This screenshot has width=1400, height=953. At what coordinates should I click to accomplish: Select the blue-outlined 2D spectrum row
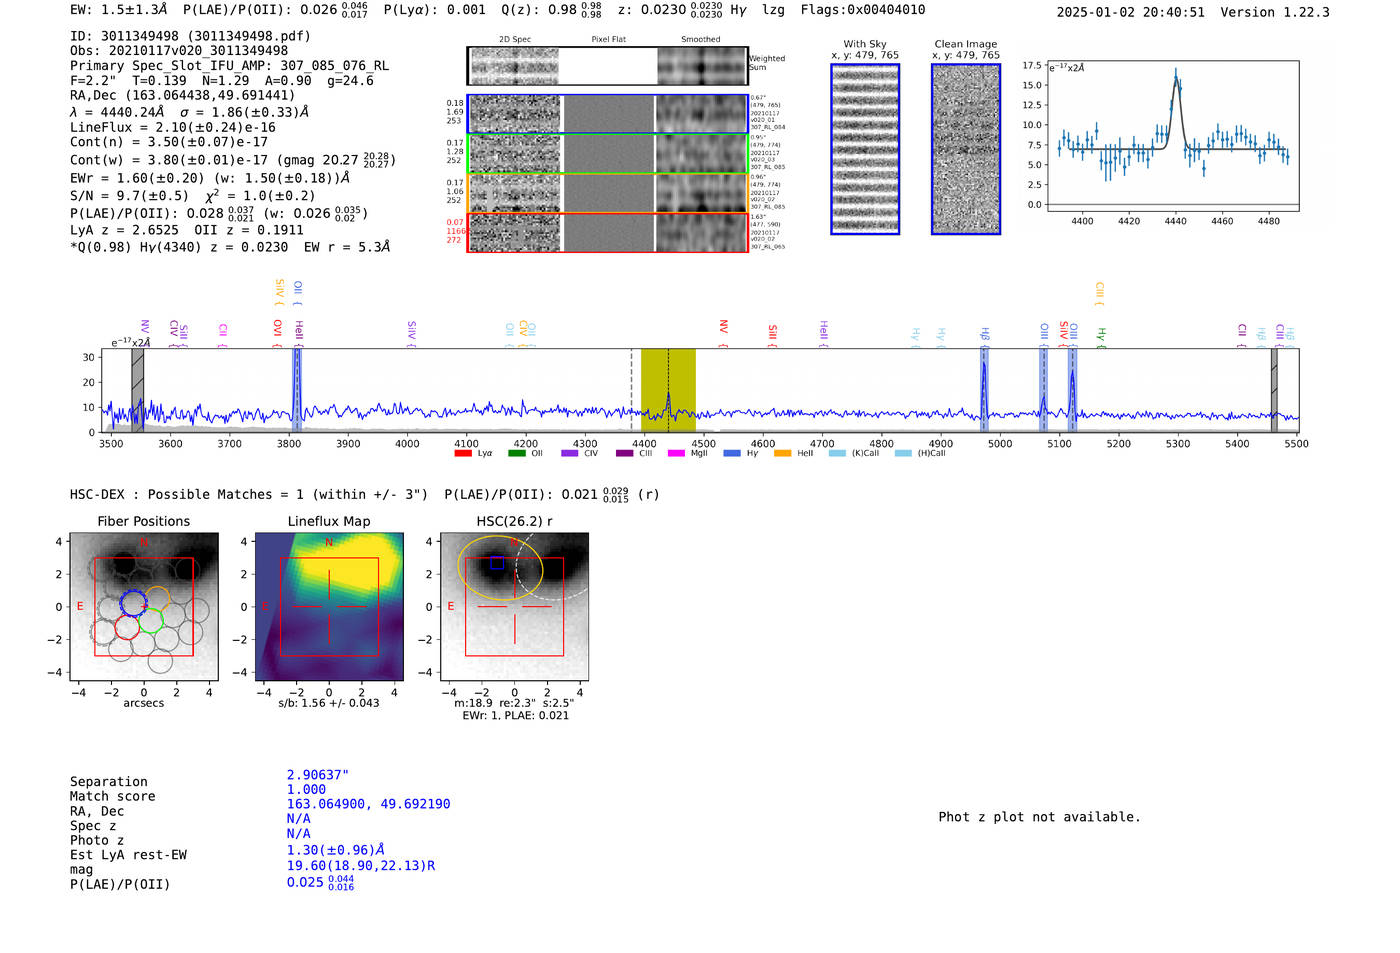click(x=607, y=114)
